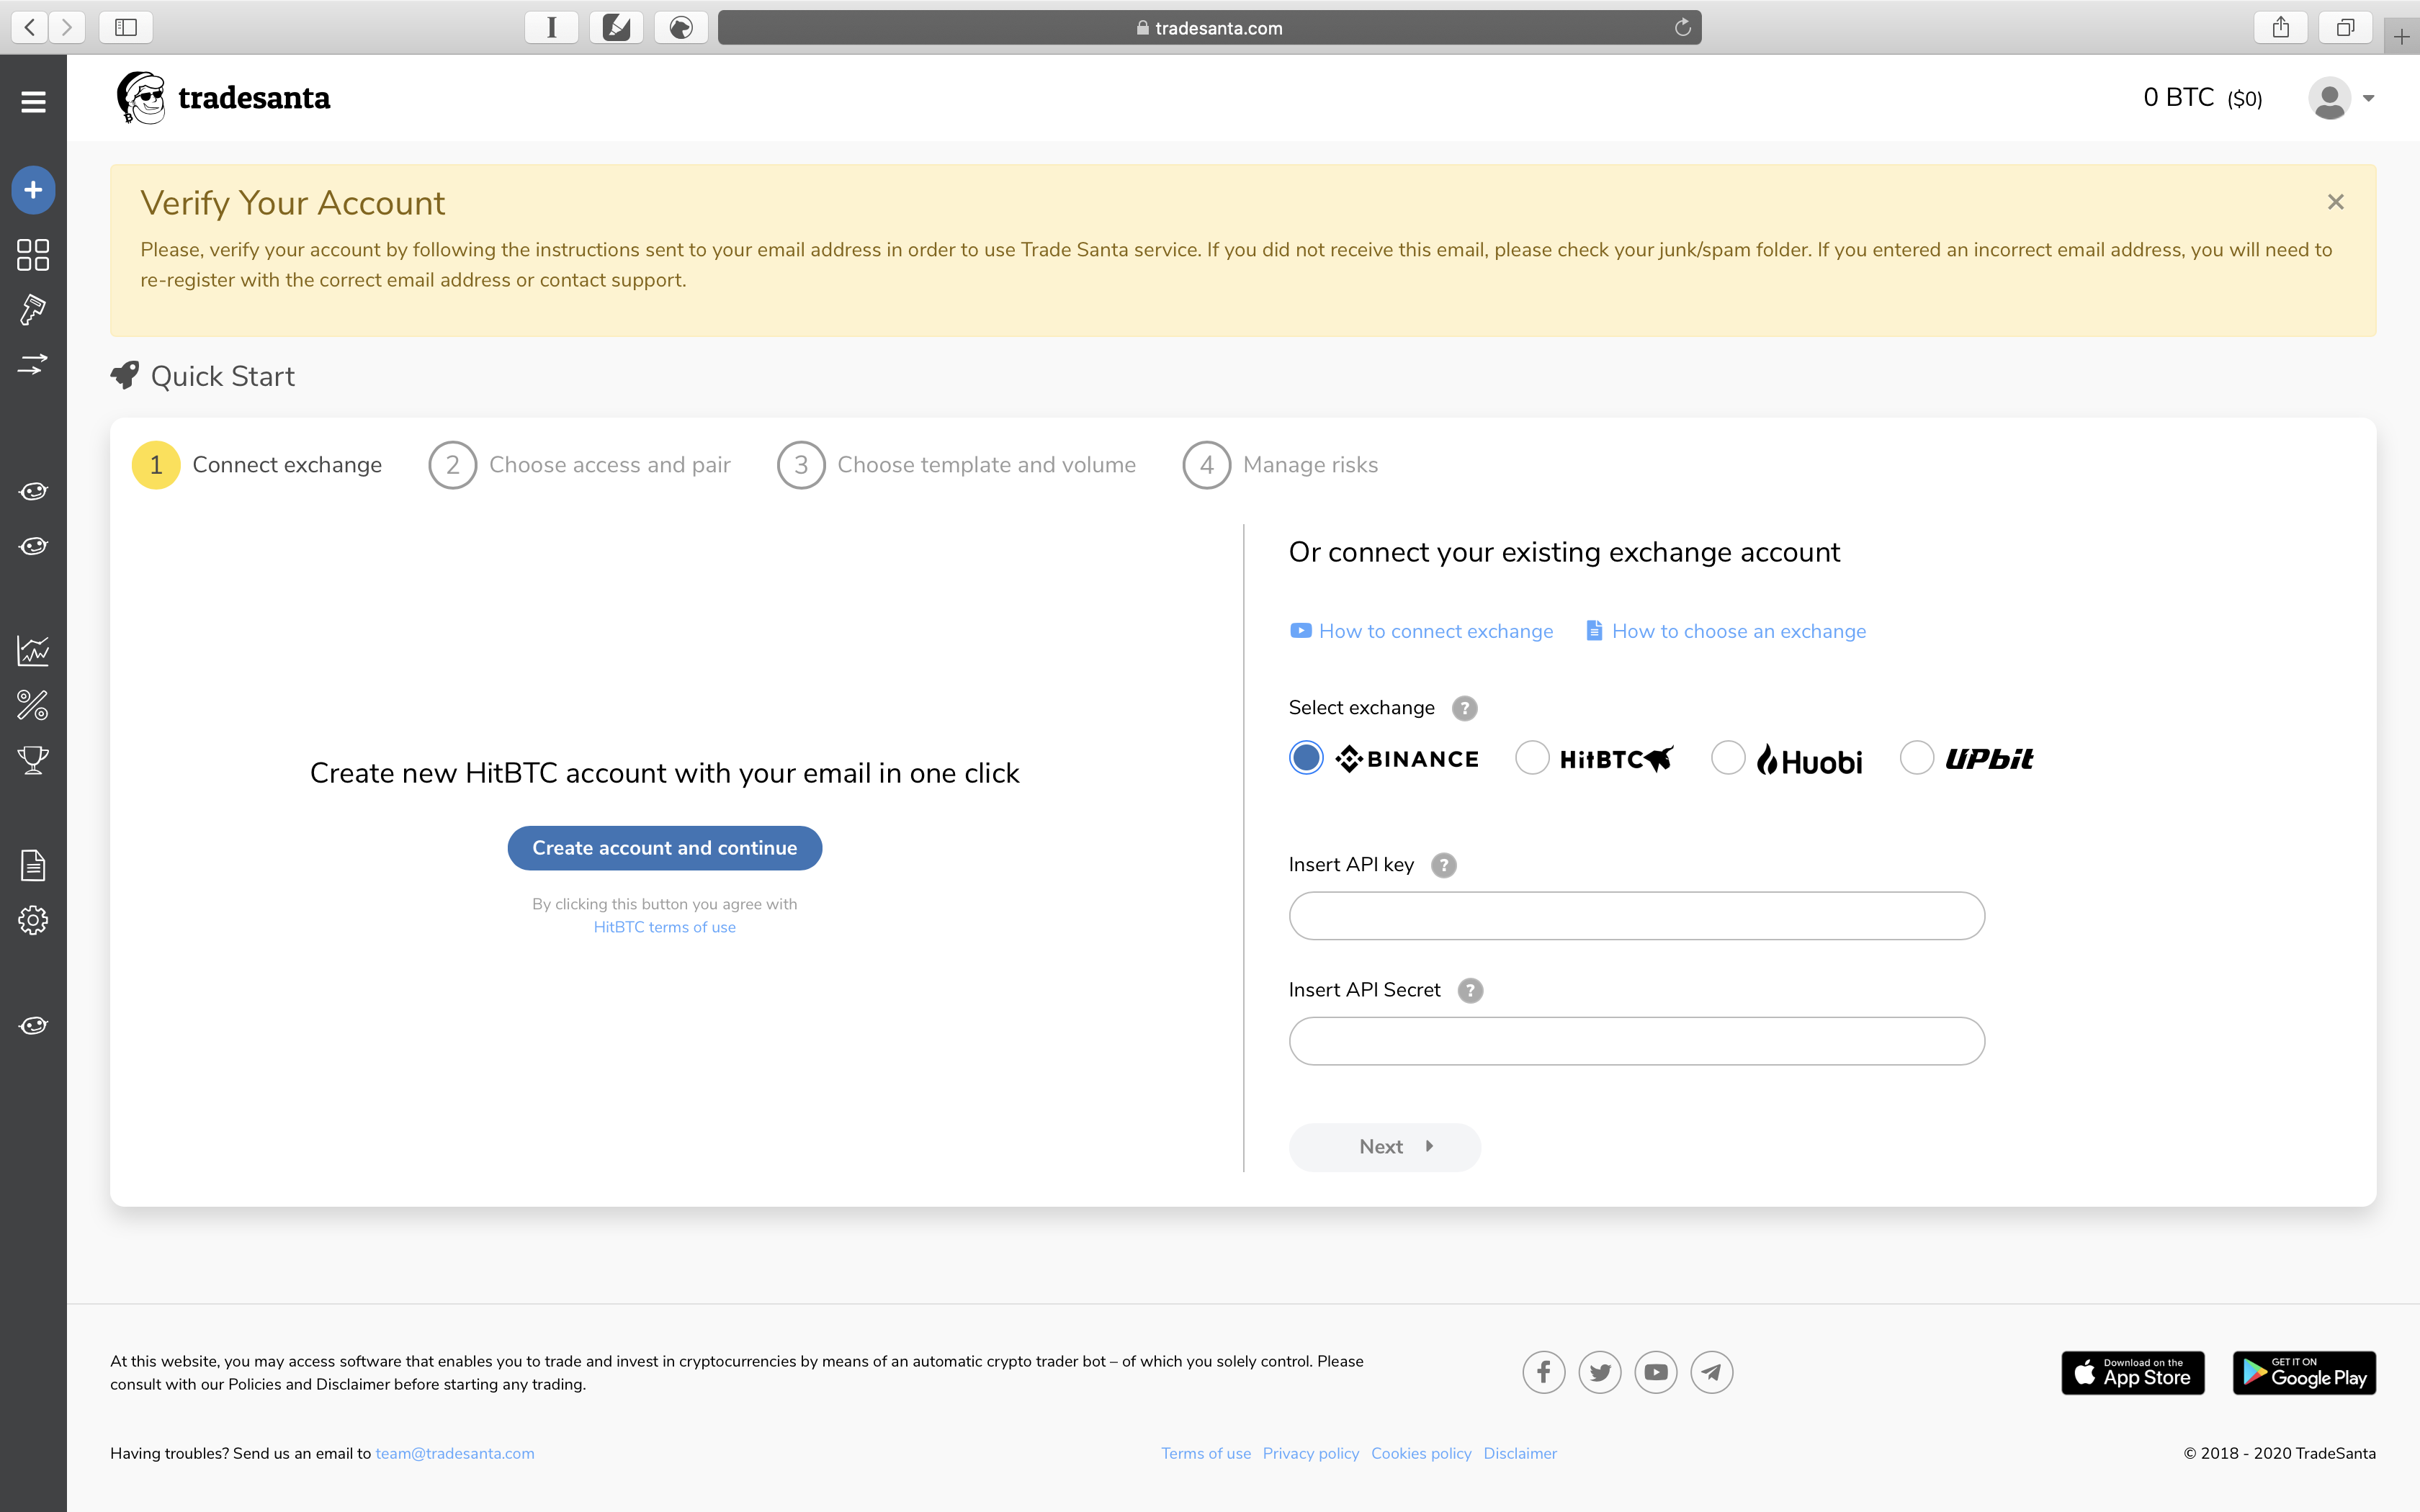This screenshot has height=1512, width=2420.
Task: Open the YouTube social icon
Action: (1656, 1372)
